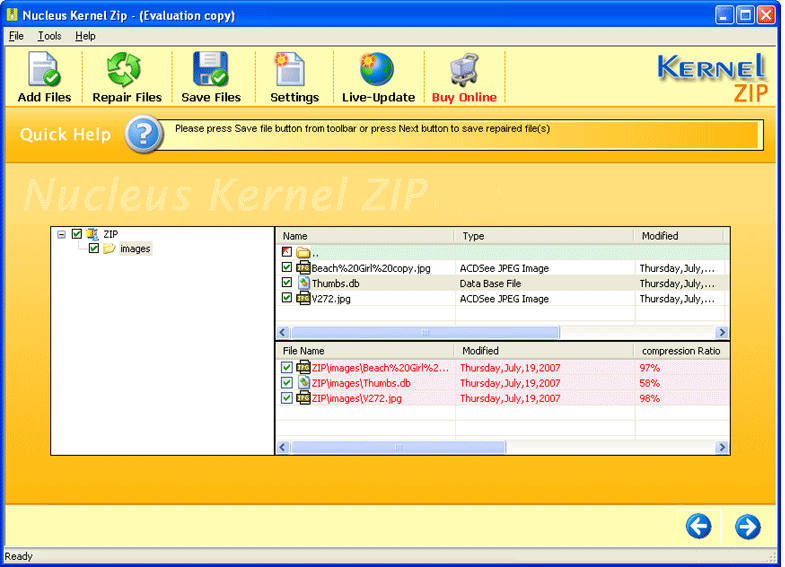The height and width of the screenshot is (567, 785).
Task: Toggle the parent folder (..) checkbox
Action: click(286, 252)
